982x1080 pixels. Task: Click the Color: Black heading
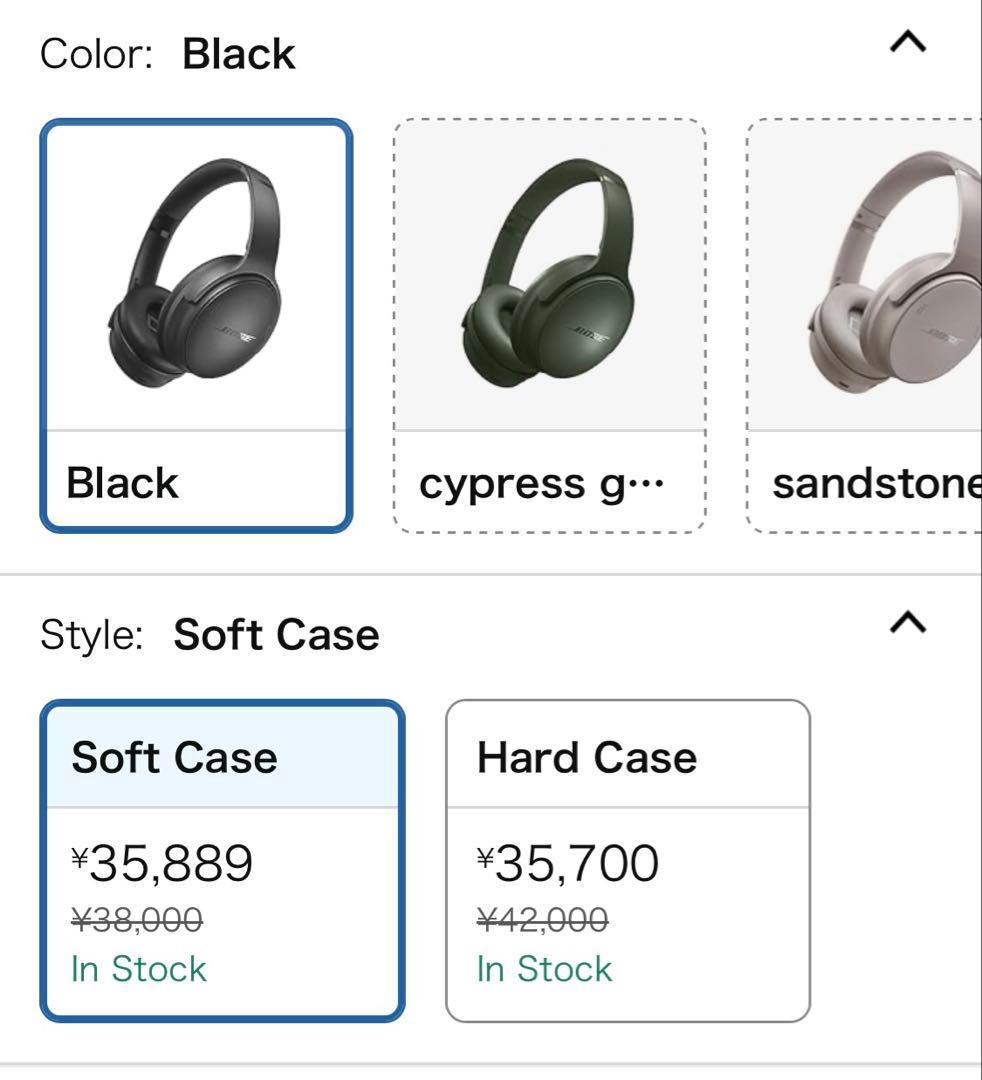(168, 53)
